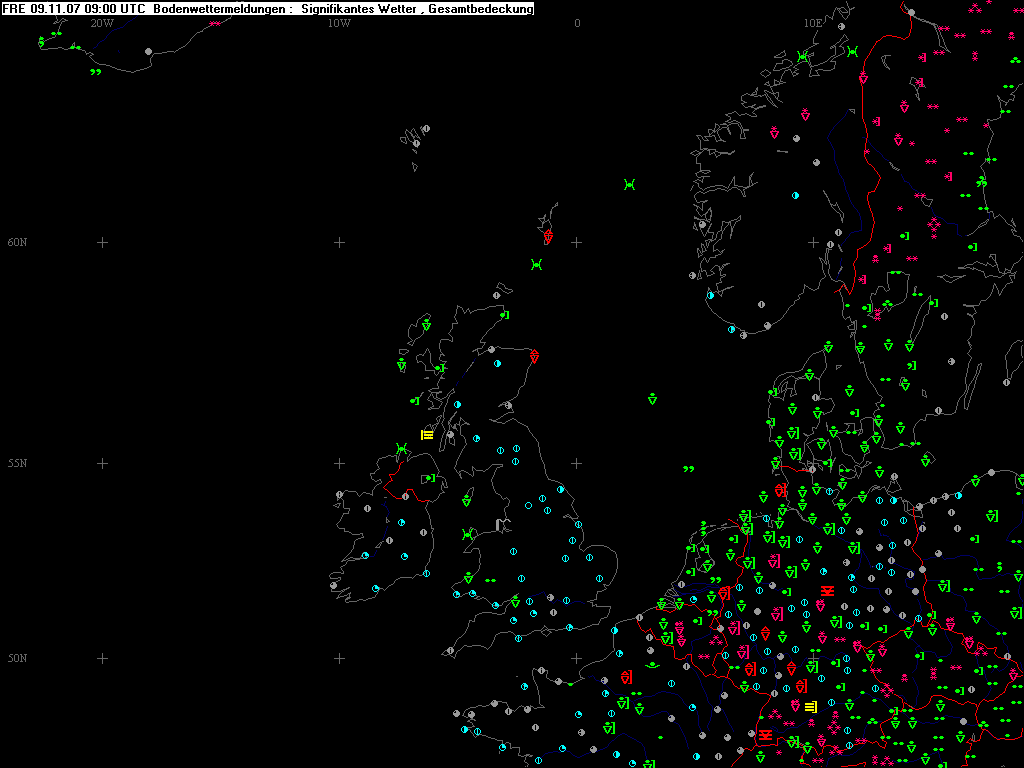Click the yellow fog symbol west of Scotland
The height and width of the screenshot is (768, 1024).
pyautogui.click(x=427, y=435)
